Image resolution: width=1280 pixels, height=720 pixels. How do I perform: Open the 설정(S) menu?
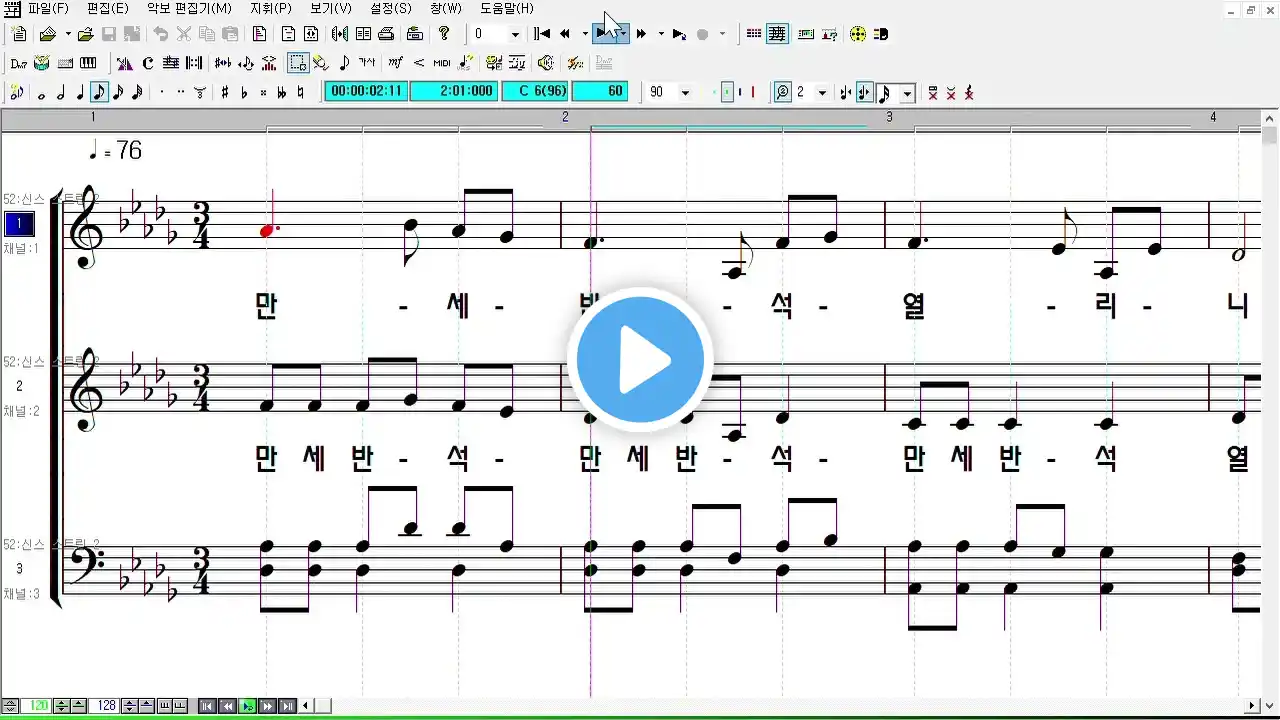(391, 8)
